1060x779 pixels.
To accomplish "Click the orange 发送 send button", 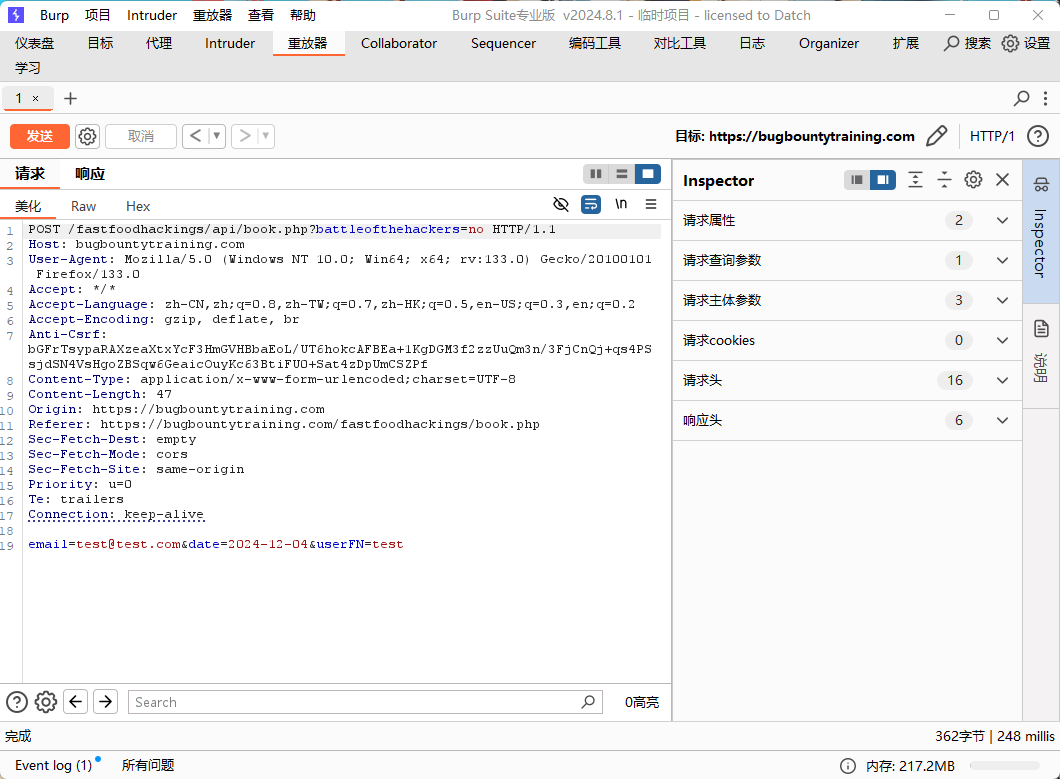I will click(x=40, y=136).
